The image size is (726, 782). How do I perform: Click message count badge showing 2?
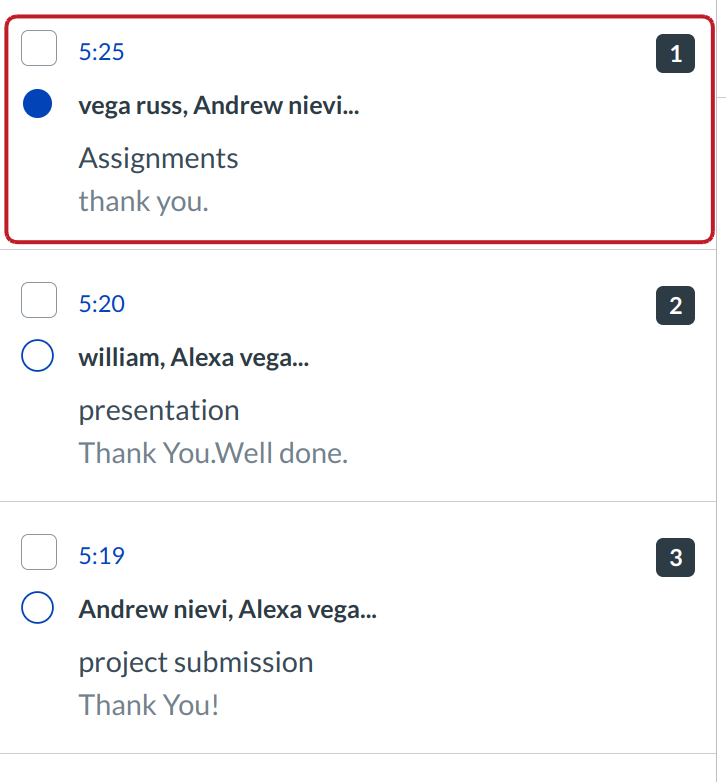675,306
